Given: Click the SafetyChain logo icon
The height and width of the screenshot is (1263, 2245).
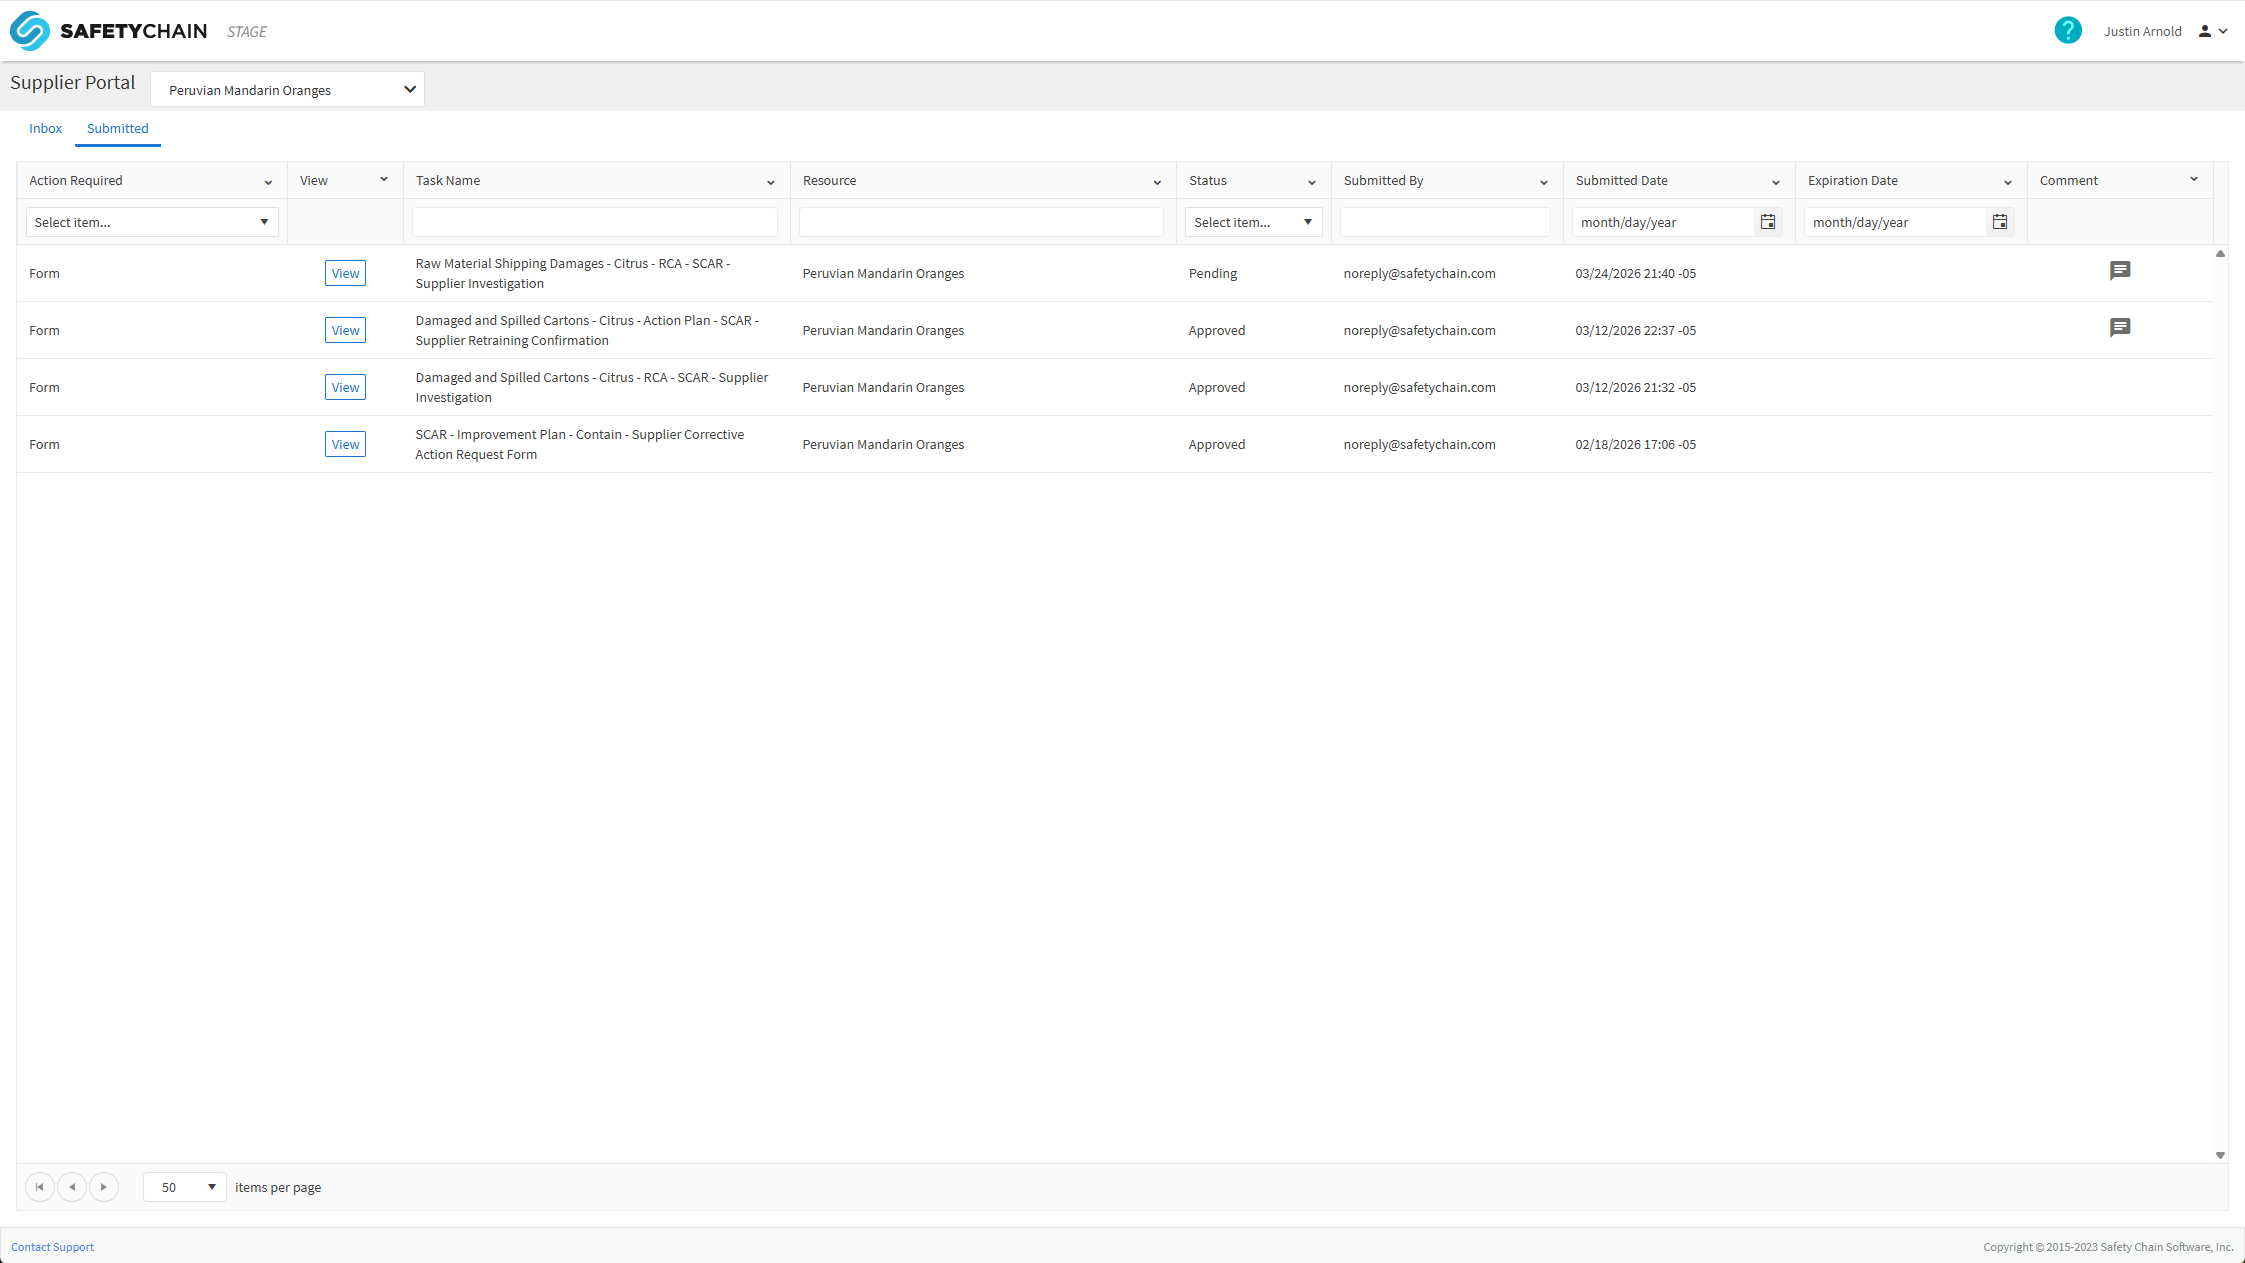Looking at the screenshot, I should [x=30, y=31].
